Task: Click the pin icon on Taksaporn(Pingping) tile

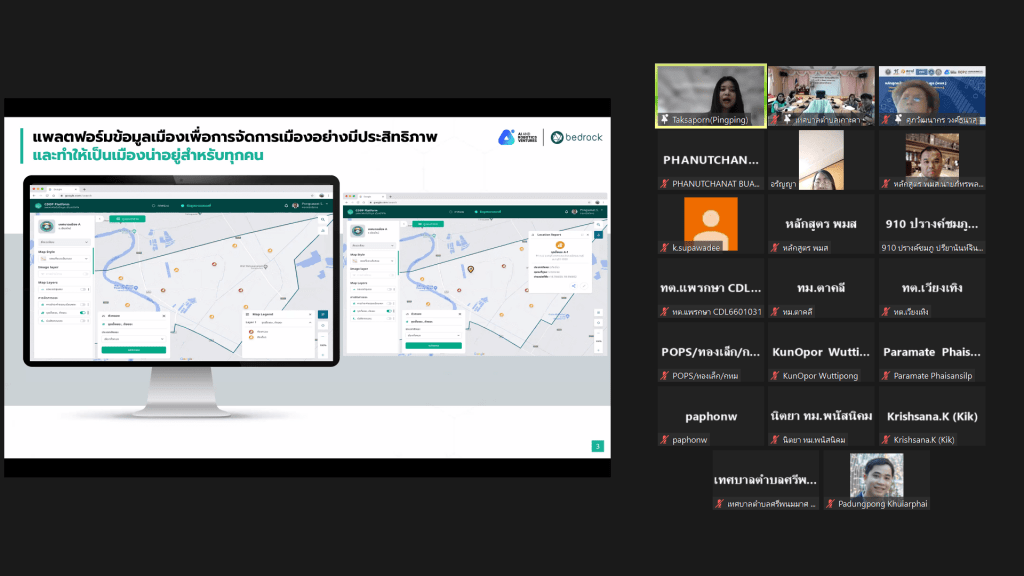Action: 663,119
